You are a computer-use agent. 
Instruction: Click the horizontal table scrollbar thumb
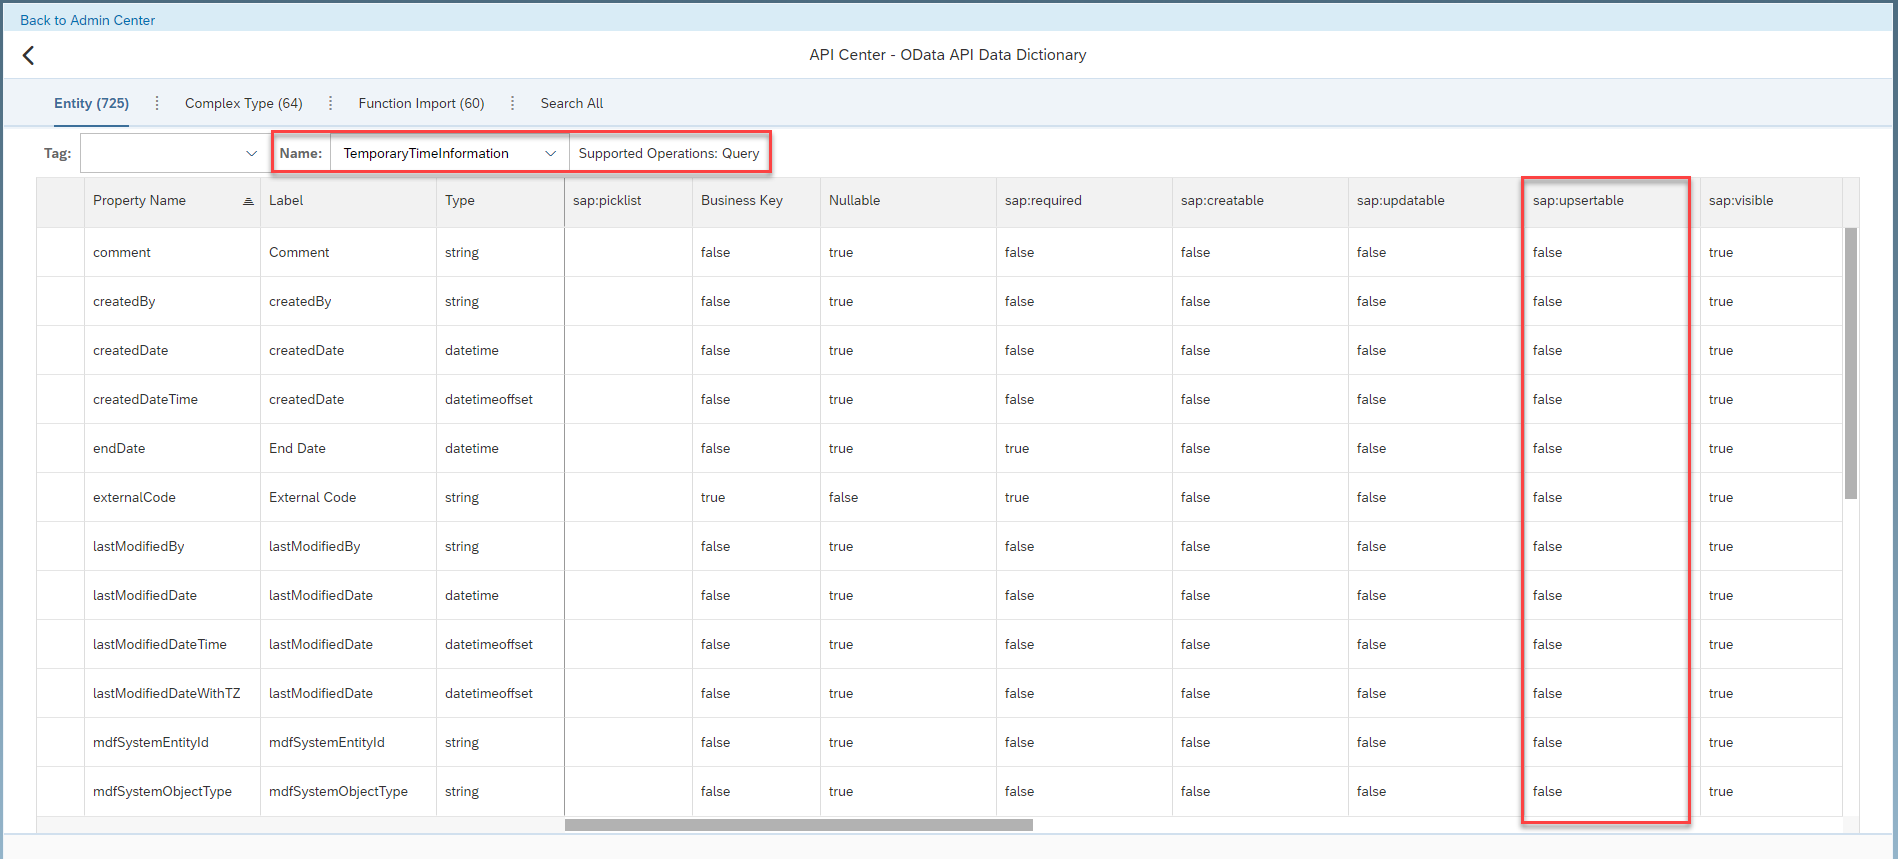(798, 825)
